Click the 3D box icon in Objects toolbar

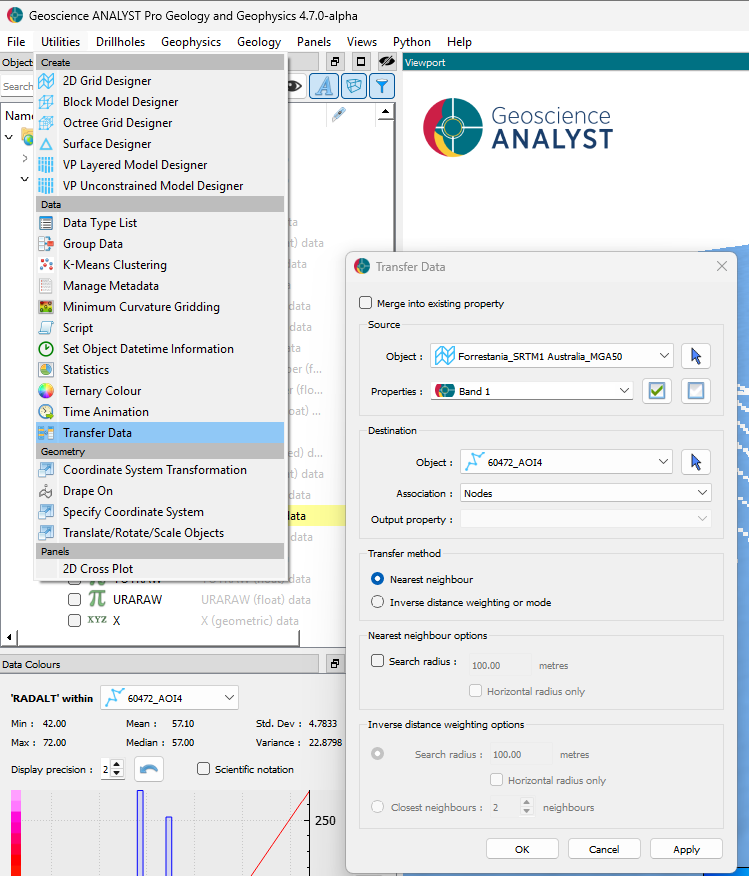[x=353, y=87]
